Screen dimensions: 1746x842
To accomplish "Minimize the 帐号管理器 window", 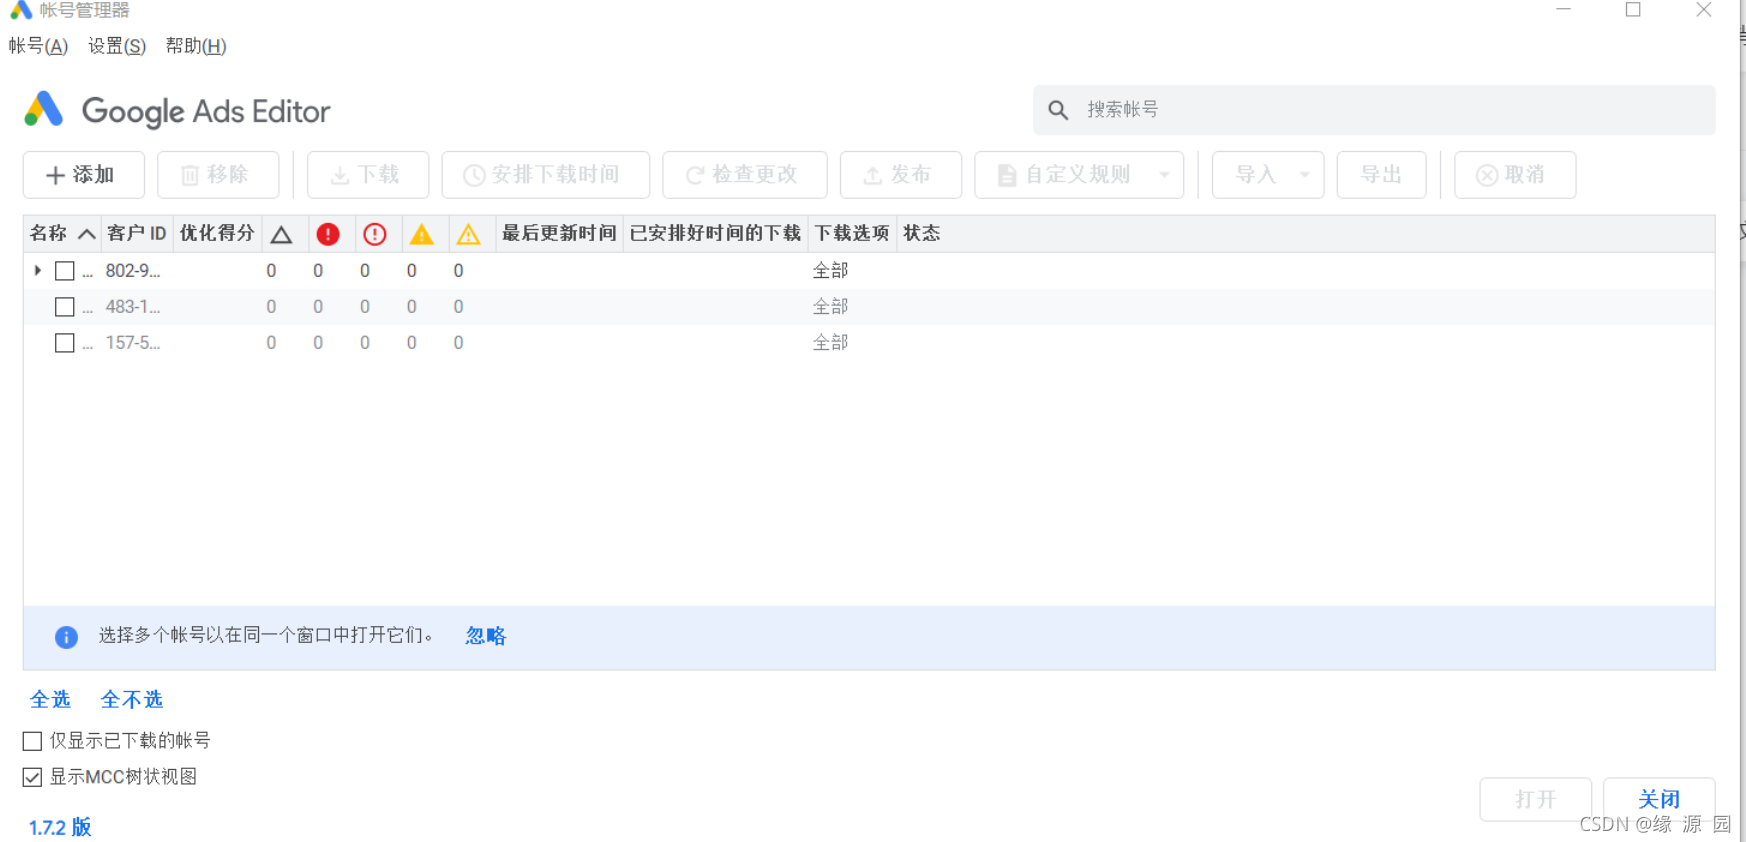I will click(1564, 10).
